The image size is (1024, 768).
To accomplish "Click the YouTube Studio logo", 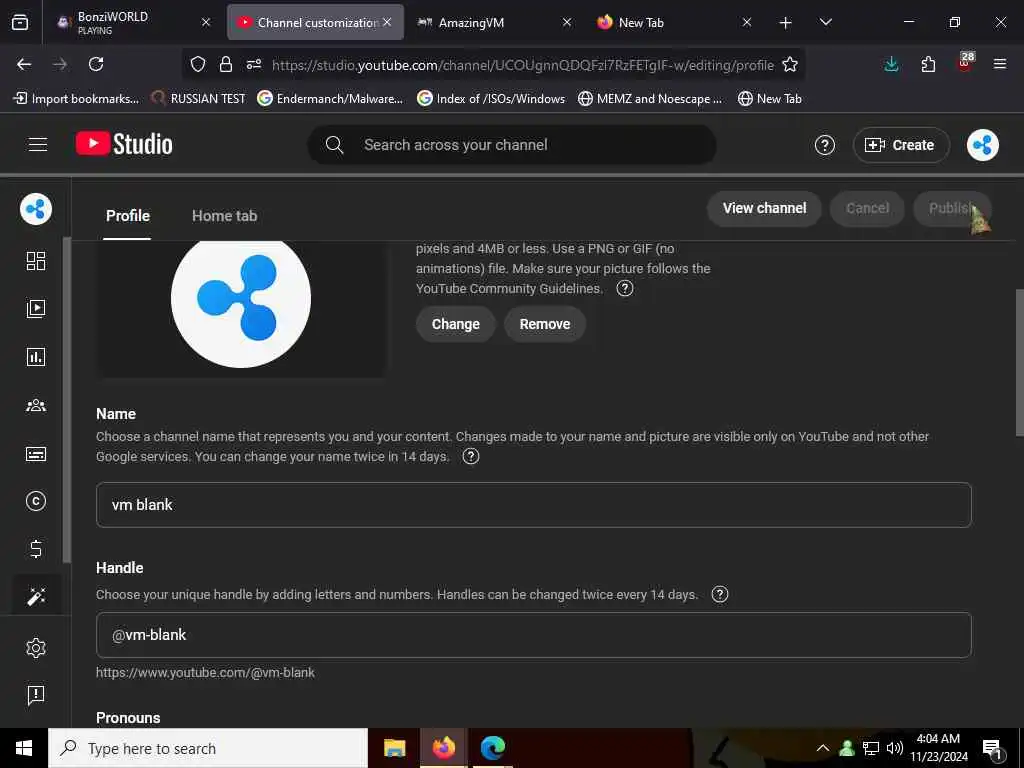I will [124, 144].
